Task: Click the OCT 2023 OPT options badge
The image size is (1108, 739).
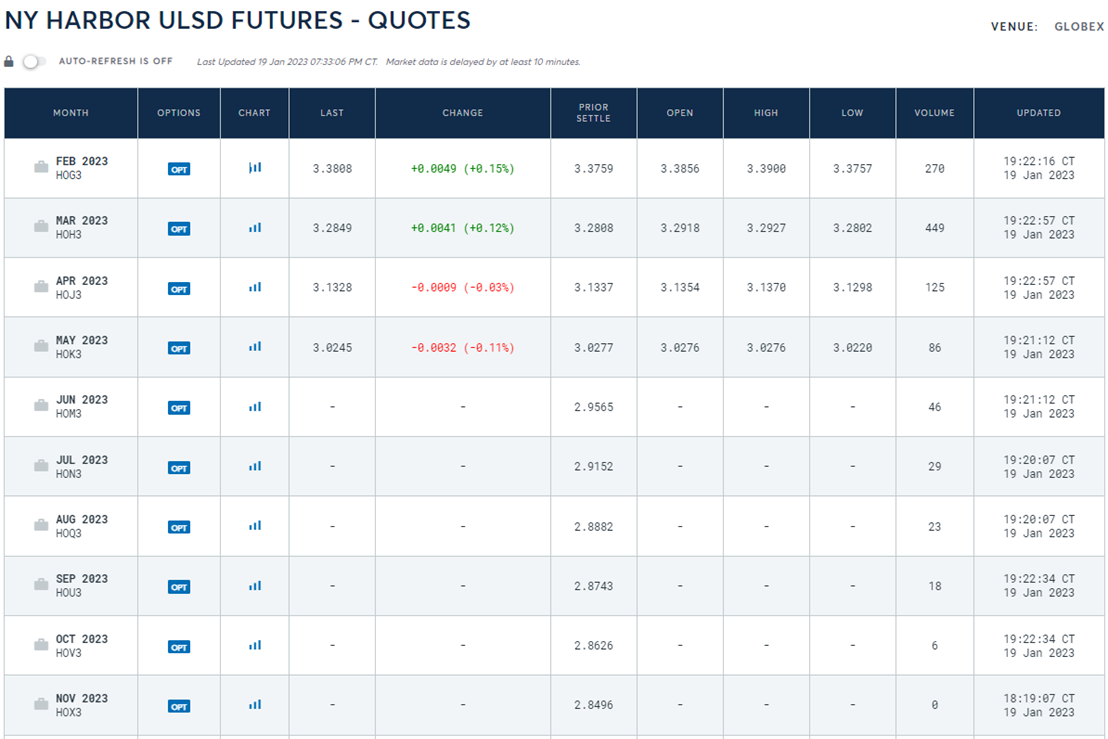Action: [179, 646]
